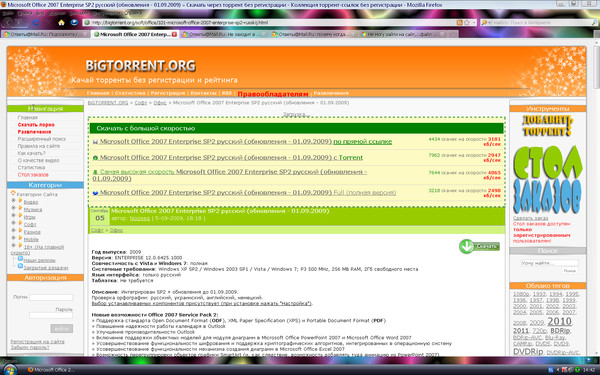Click the Firefox home icon
The width and height of the screenshot is (600, 375).
(x=61, y=23)
